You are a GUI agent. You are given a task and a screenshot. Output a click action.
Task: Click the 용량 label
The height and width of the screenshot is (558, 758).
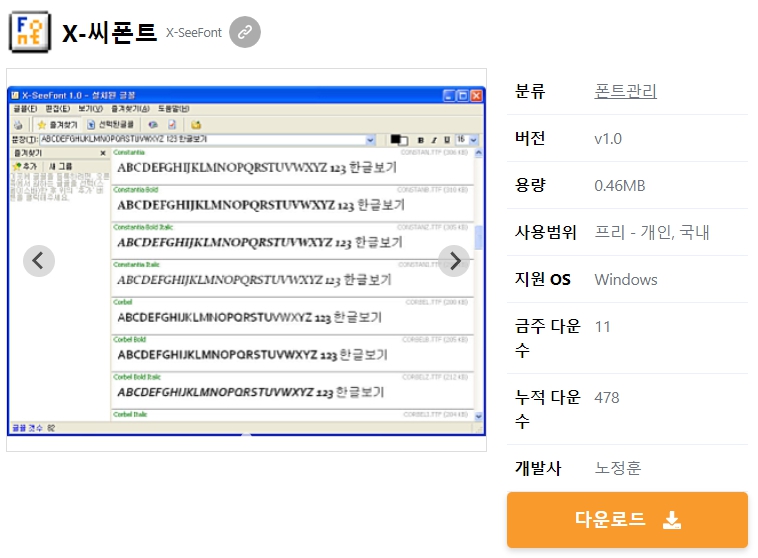tap(530, 185)
